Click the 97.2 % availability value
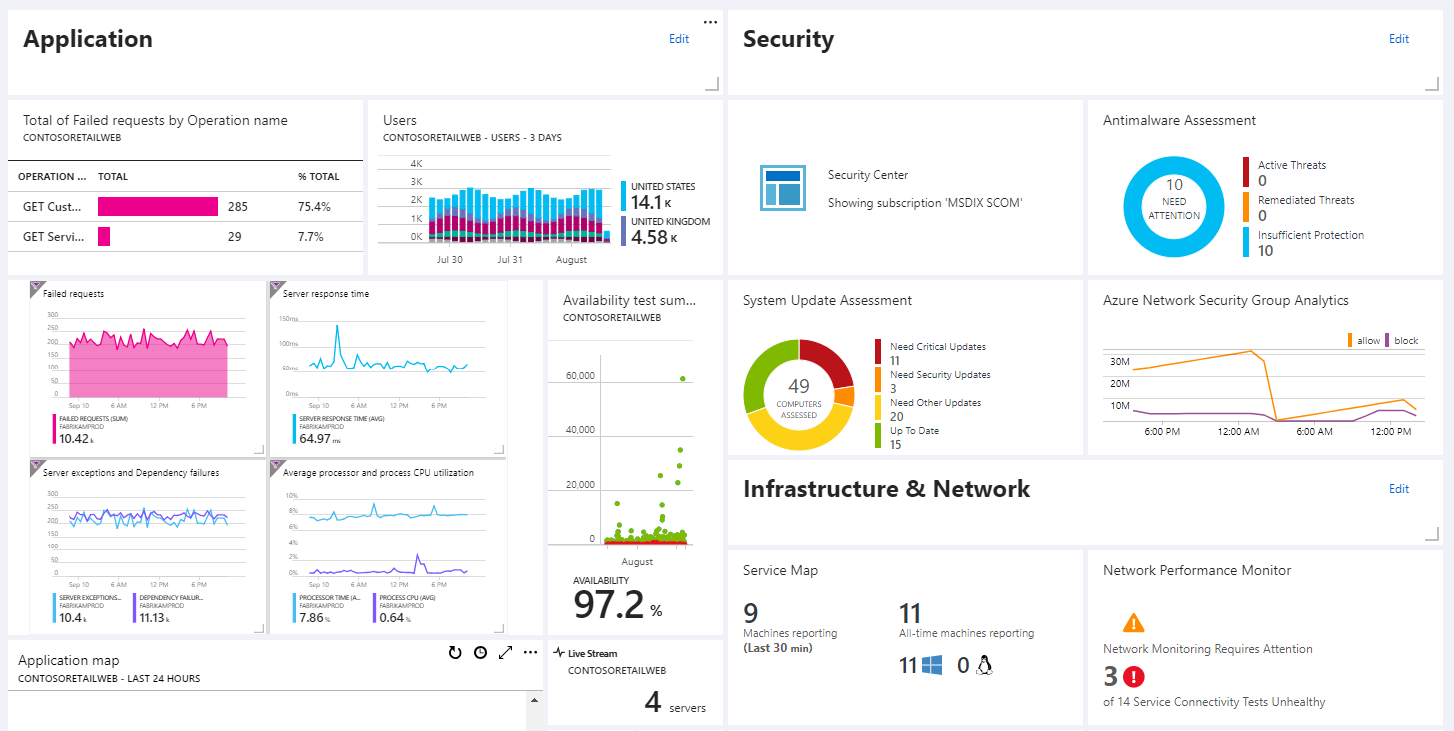The image size is (1454, 731). 618,605
